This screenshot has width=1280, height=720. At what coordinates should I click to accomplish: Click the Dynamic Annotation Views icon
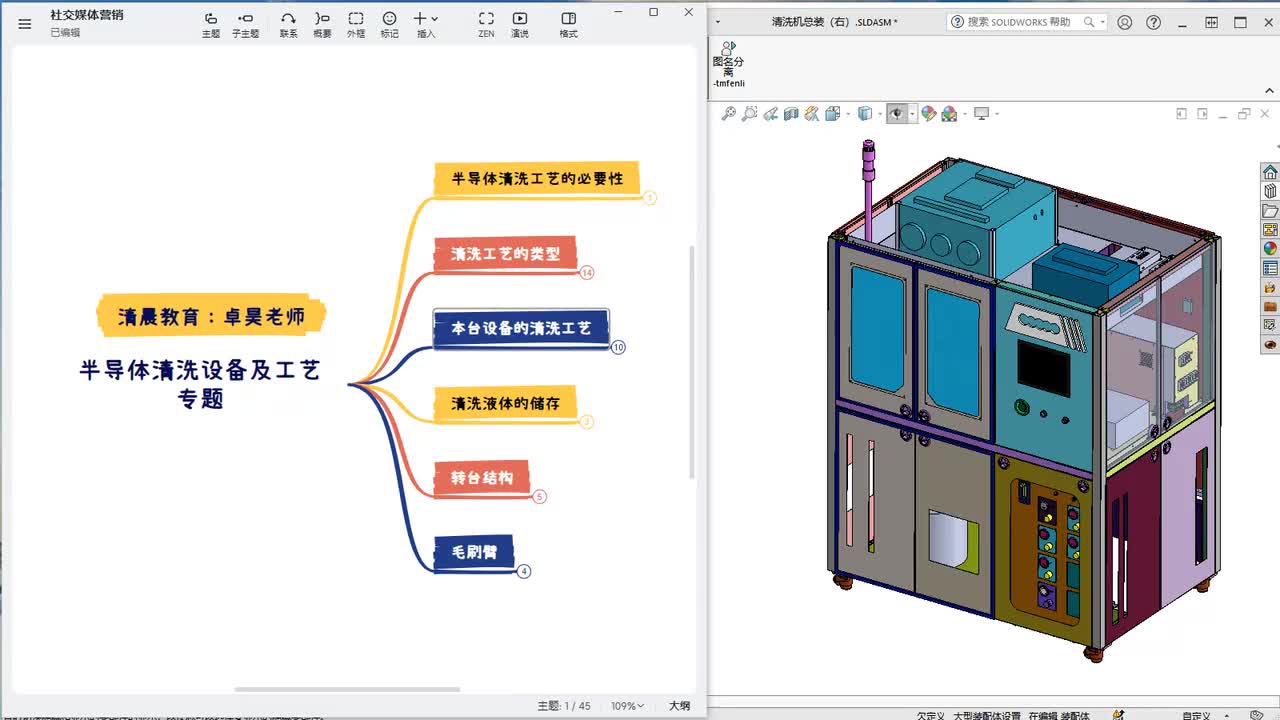pyautogui.click(x=812, y=114)
